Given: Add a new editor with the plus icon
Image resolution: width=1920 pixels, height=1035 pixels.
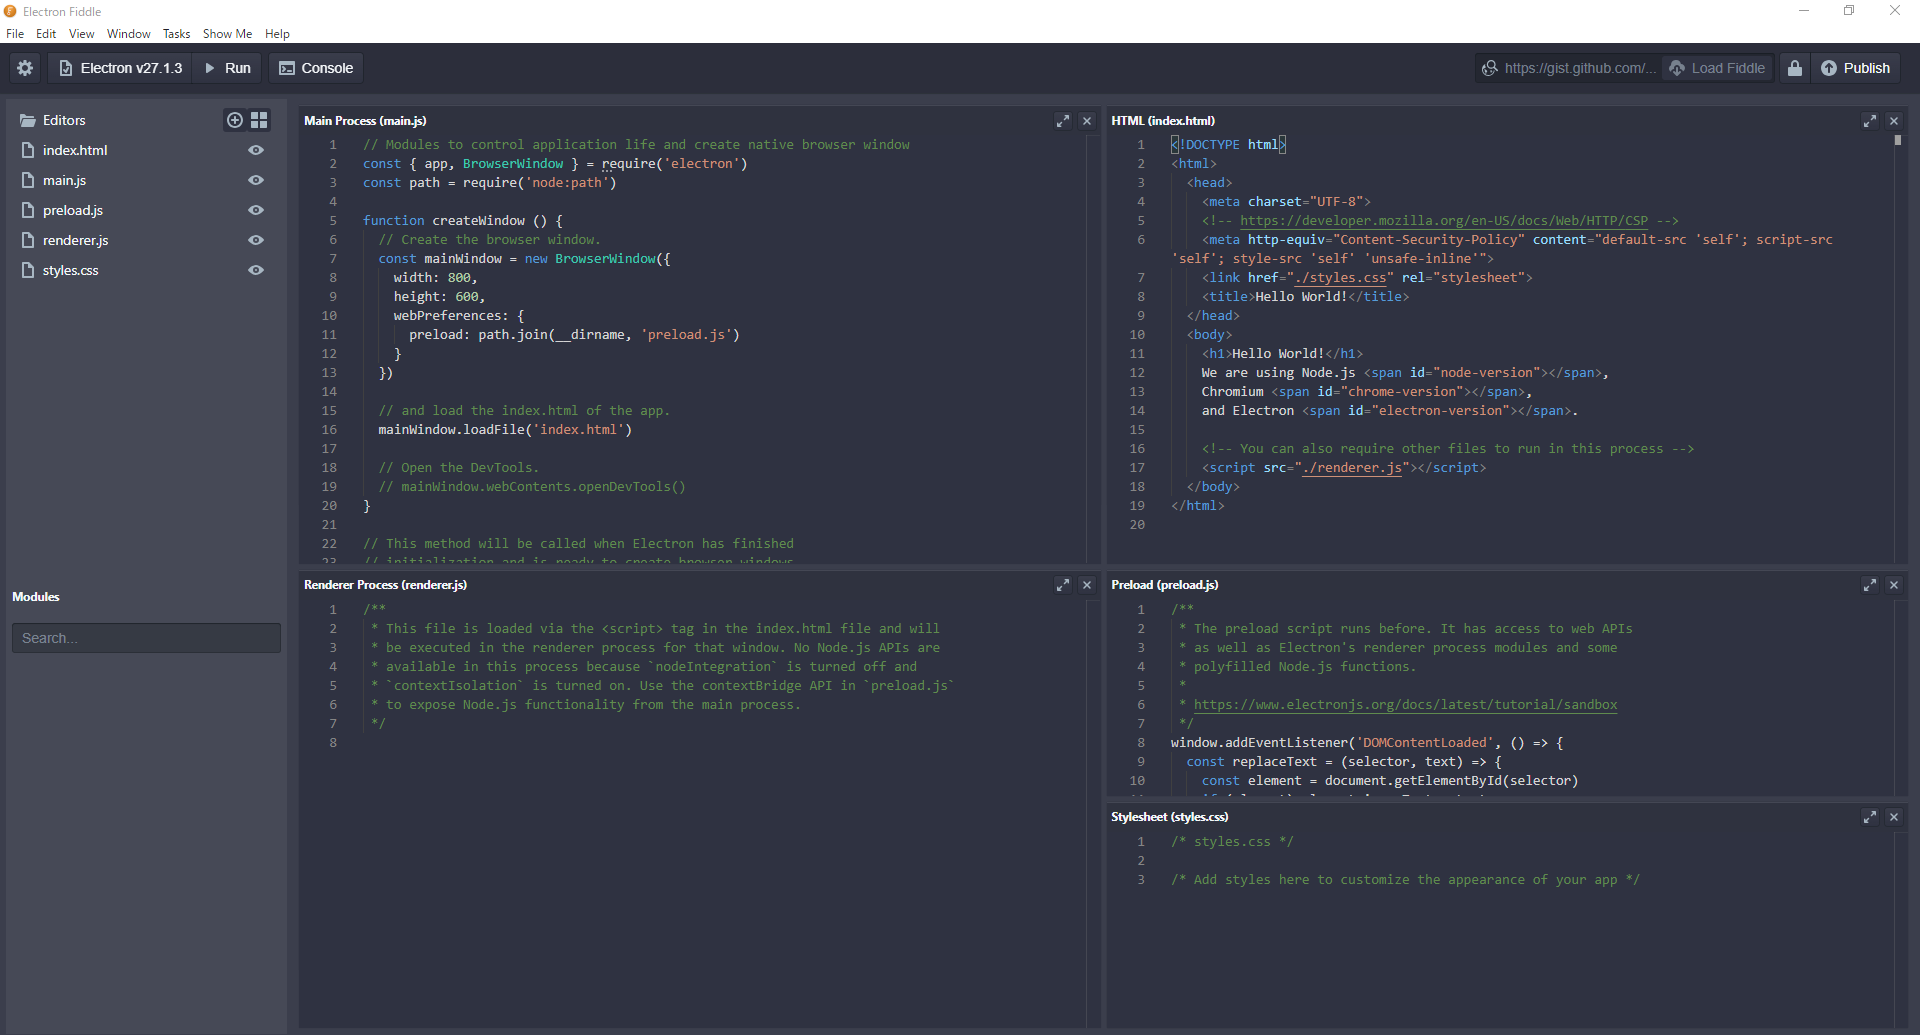Looking at the screenshot, I should click(235, 120).
